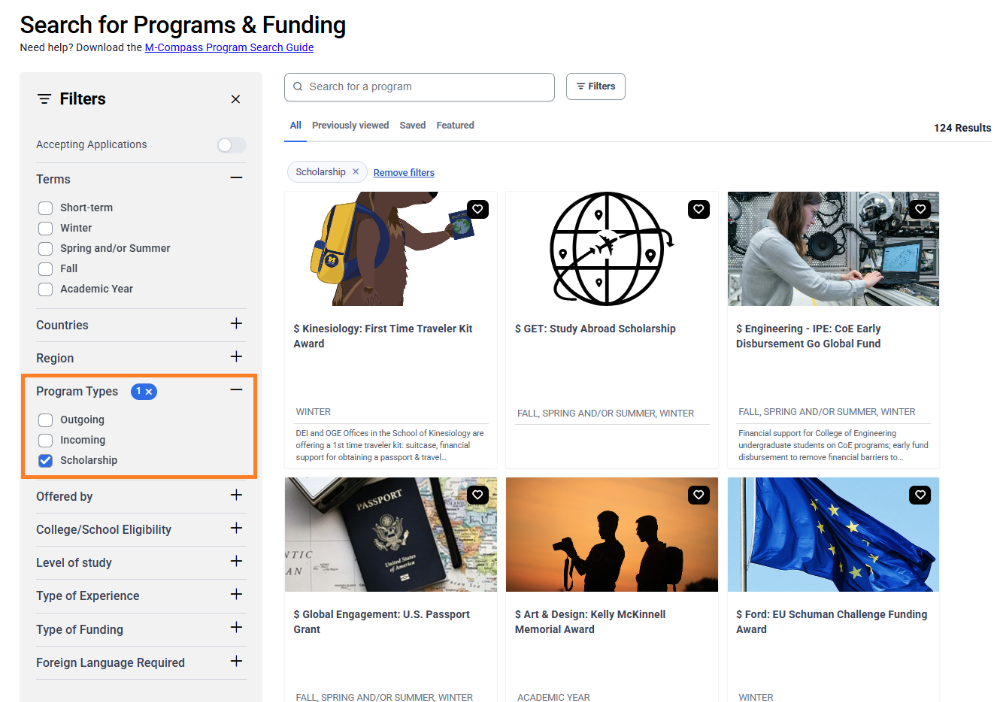Switch to the Saved tab
This screenshot has height=702, width=1000.
[x=412, y=125]
